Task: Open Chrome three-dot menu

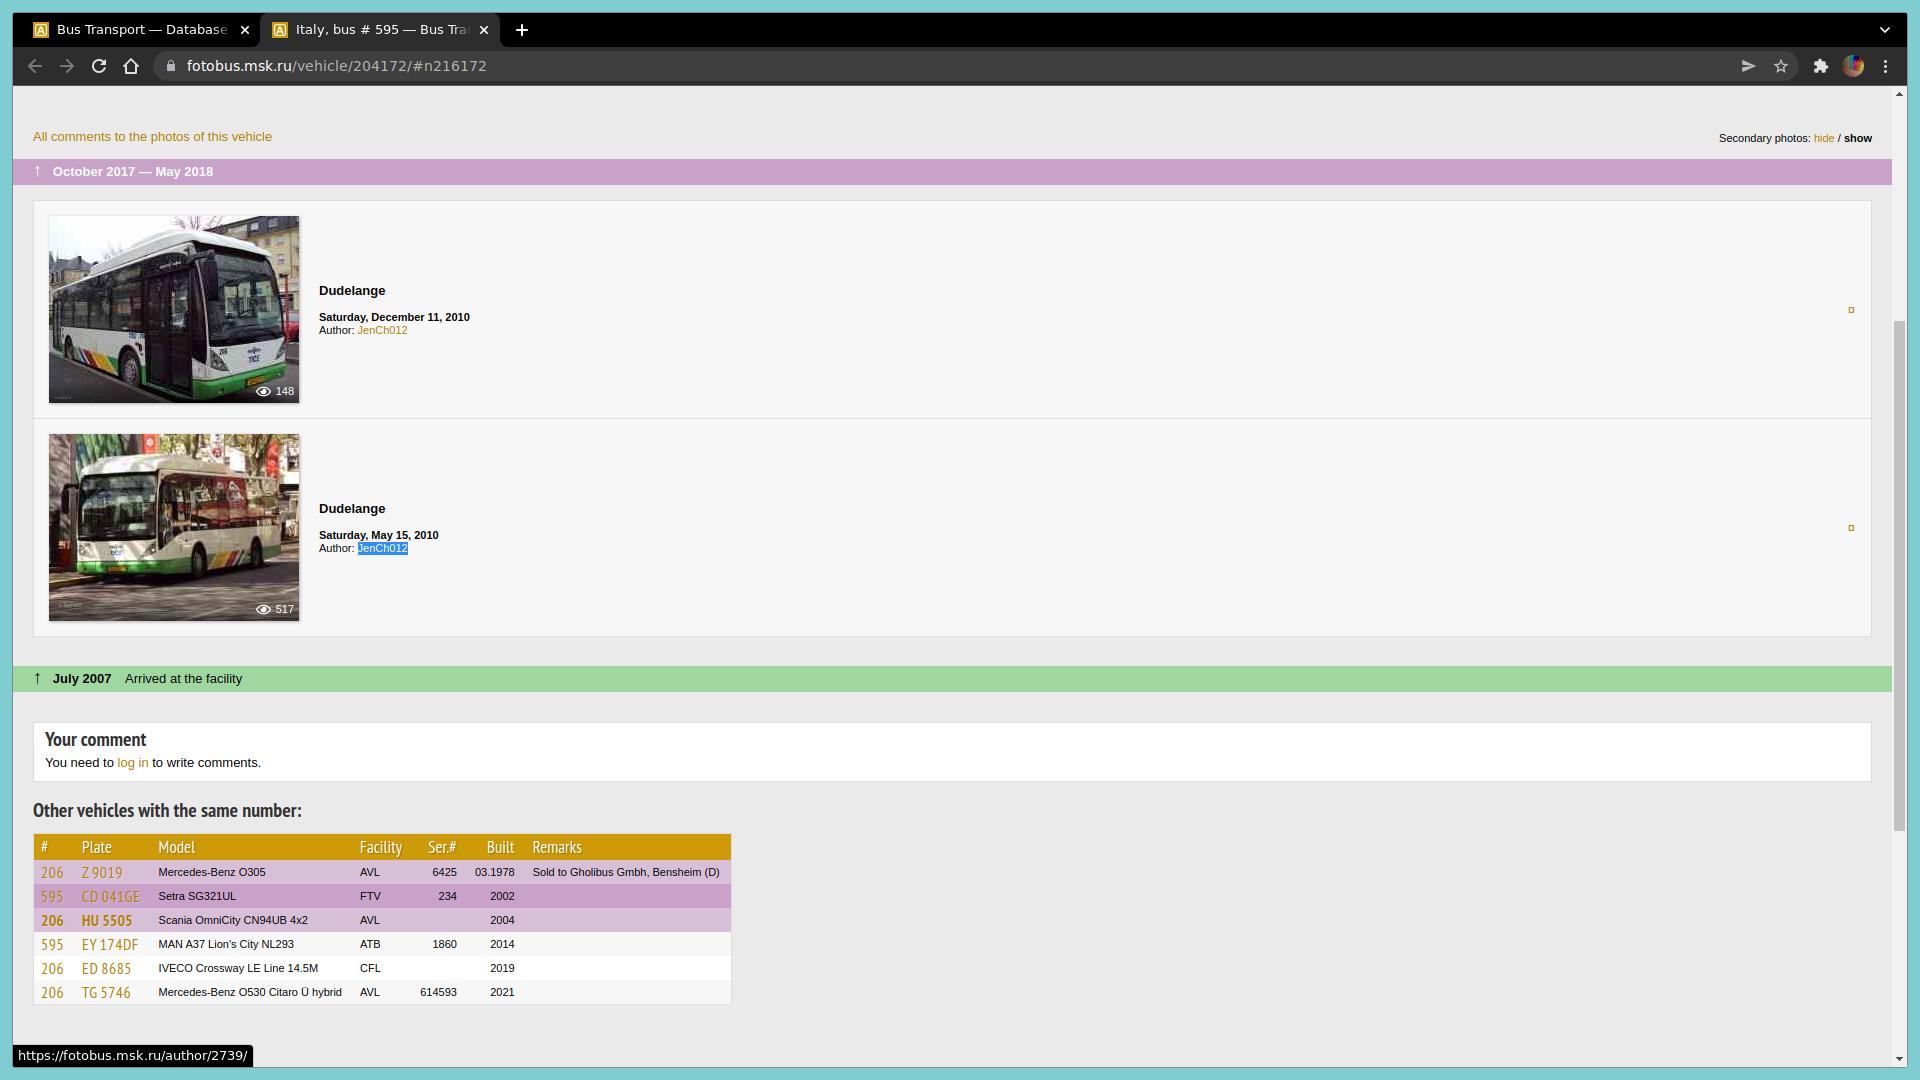Action: click(1886, 66)
